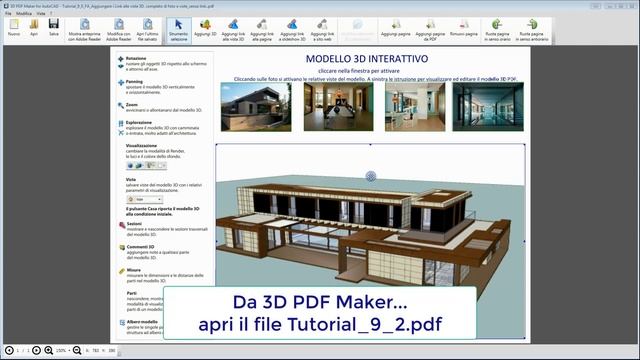The image size is (640, 360).
Task: Click Aggiungi pagina da PDF
Action: (x=430, y=30)
